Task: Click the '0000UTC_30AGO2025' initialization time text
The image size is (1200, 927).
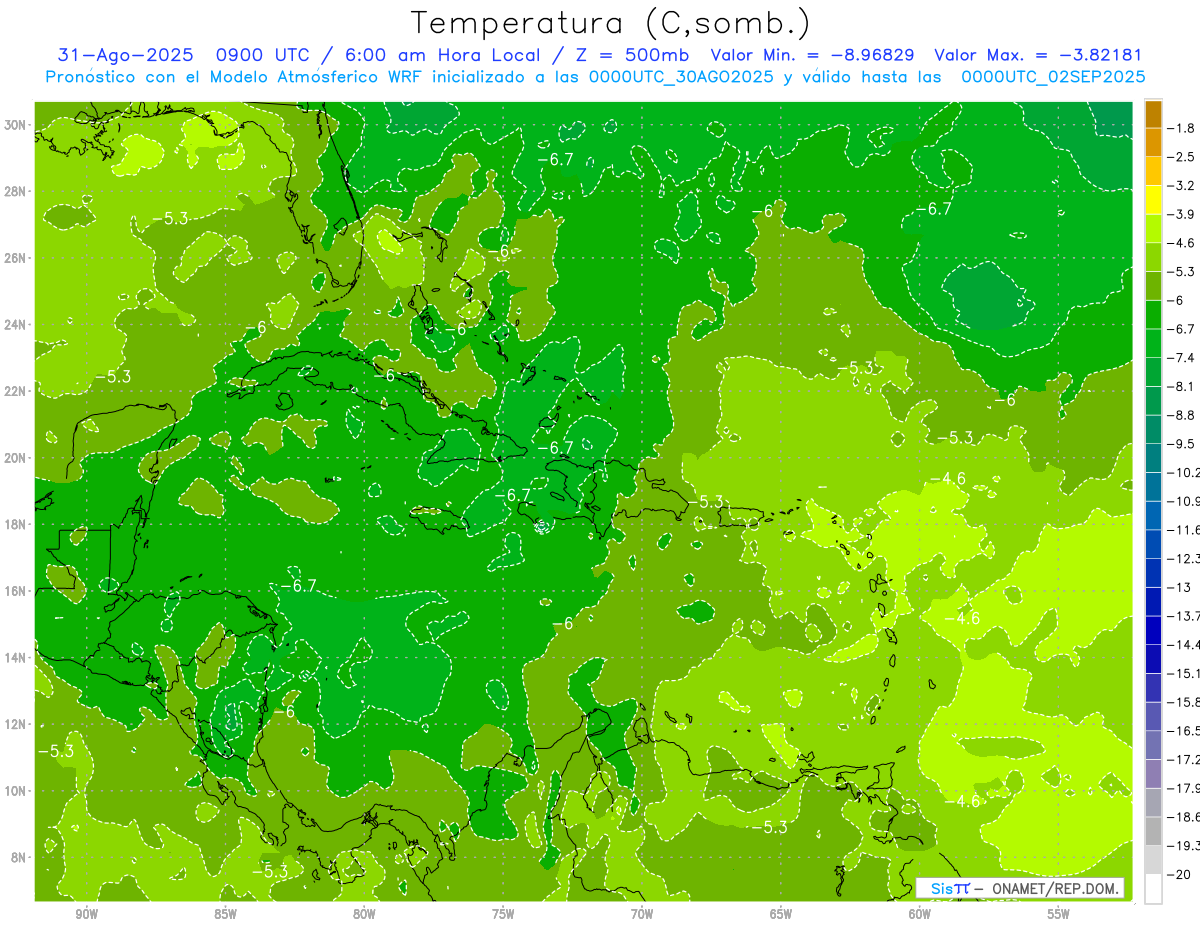Action: pos(681,76)
